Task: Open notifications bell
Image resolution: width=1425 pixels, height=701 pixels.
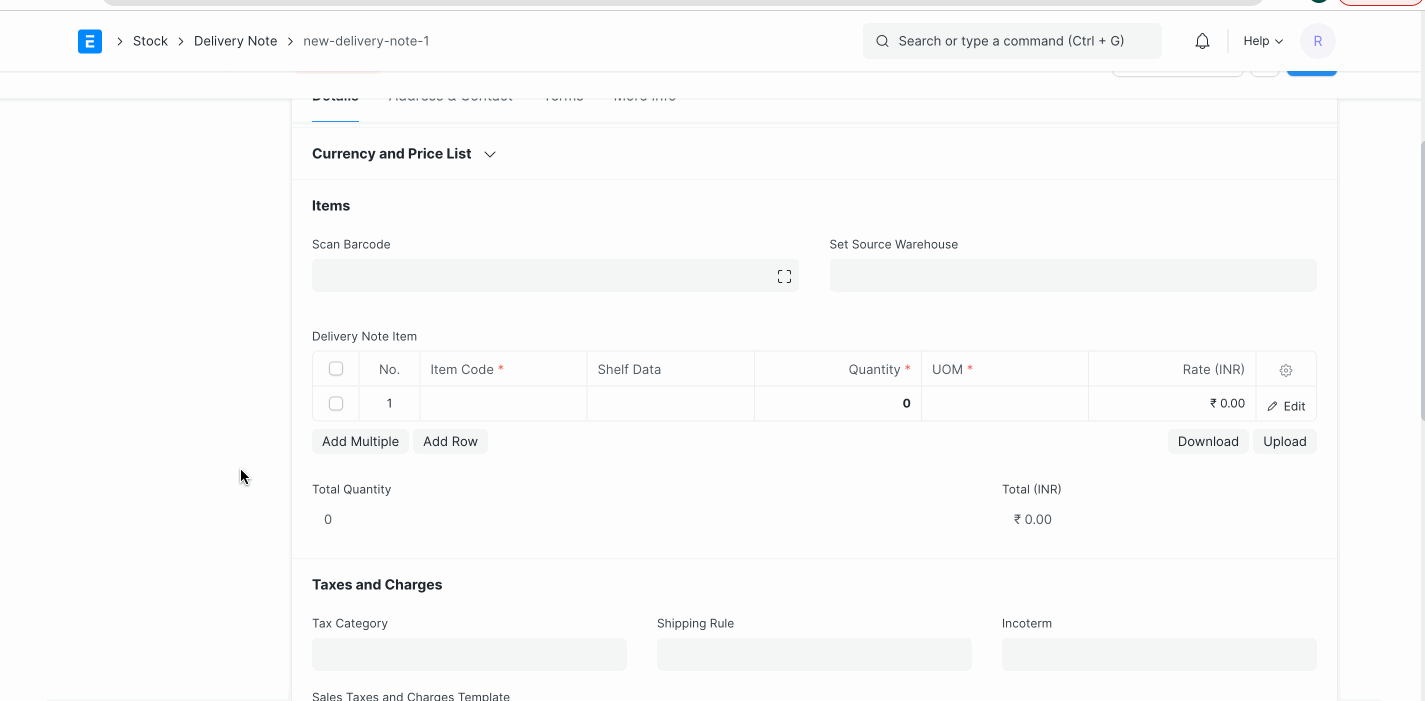Action: (x=1201, y=41)
